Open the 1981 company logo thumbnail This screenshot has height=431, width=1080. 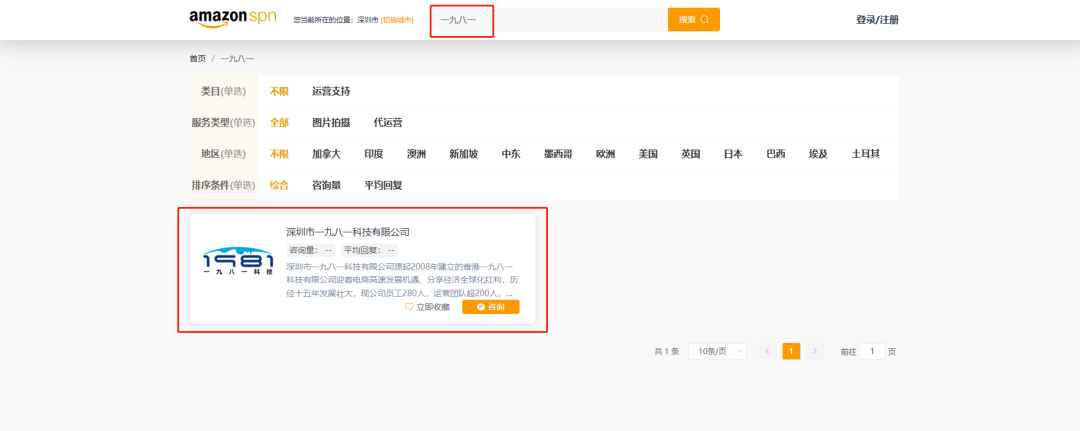(x=238, y=262)
